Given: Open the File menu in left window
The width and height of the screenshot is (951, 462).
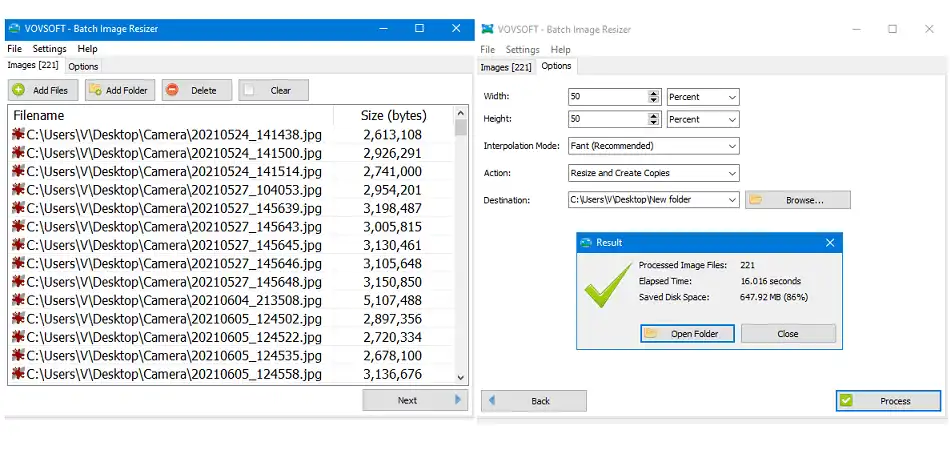Looking at the screenshot, I should tap(14, 49).
